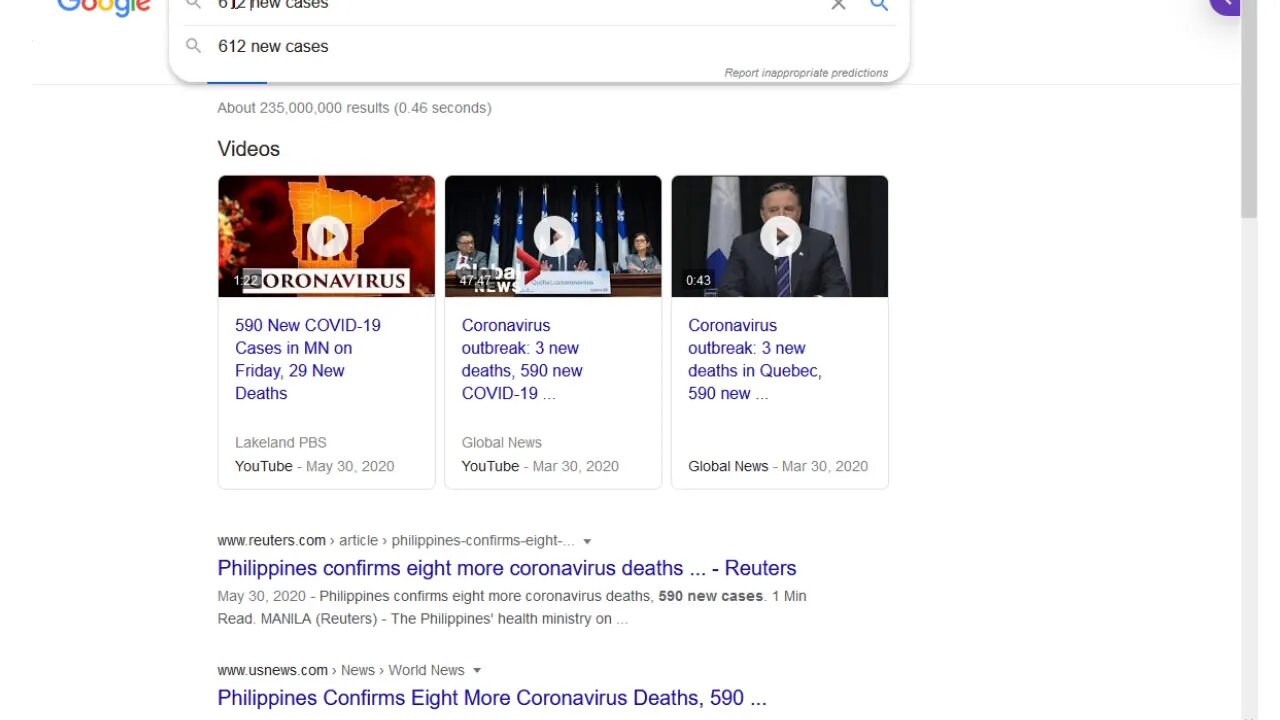Screen dimensions: 1280x720
Task: Click the www.usnews.com breadcrumb URL
Action: (341, 670)
